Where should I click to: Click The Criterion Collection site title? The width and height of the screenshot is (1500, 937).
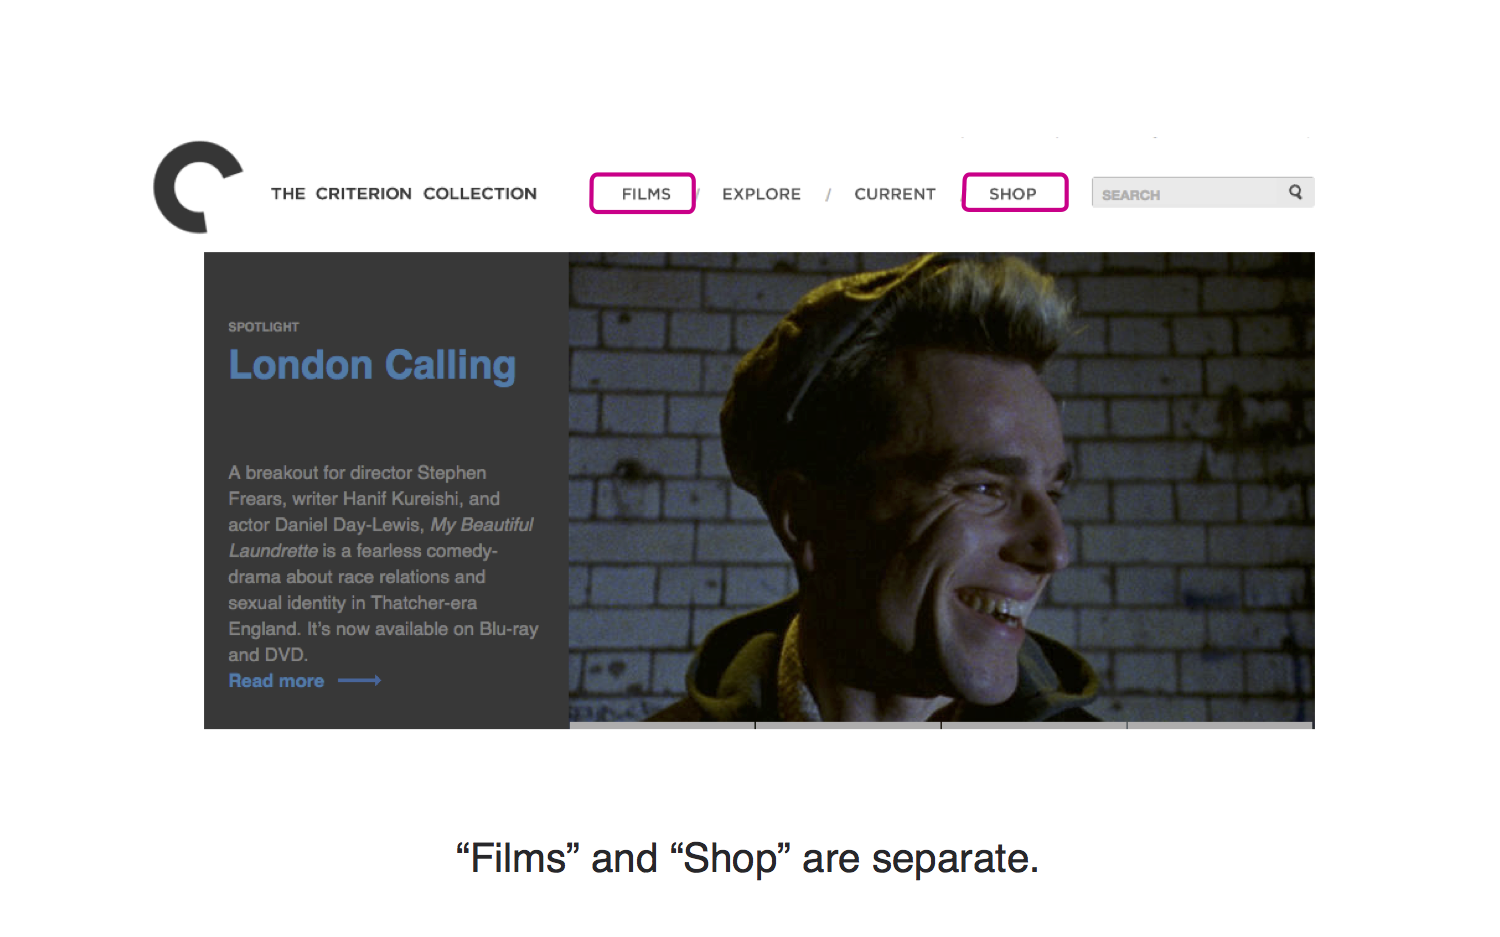[404, 194]
